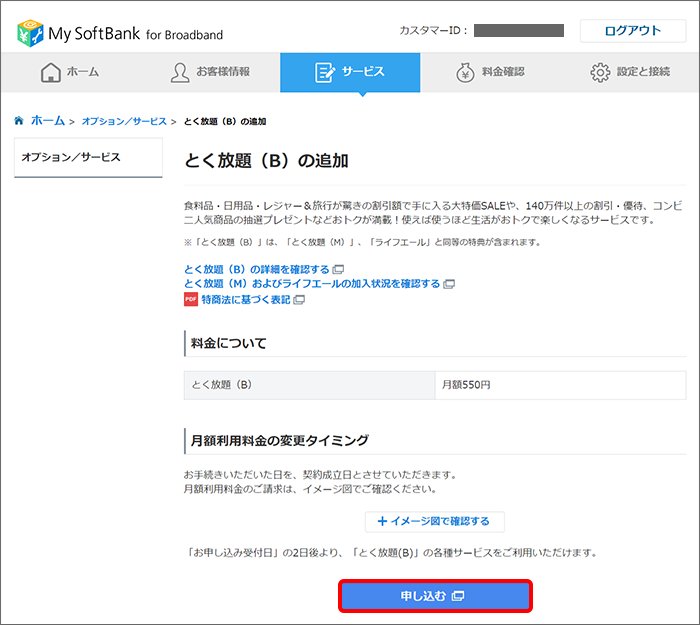The width and height of the screenshot is (700, 625).
Task: Click the 料金について section heading
Action: [229, 343]
